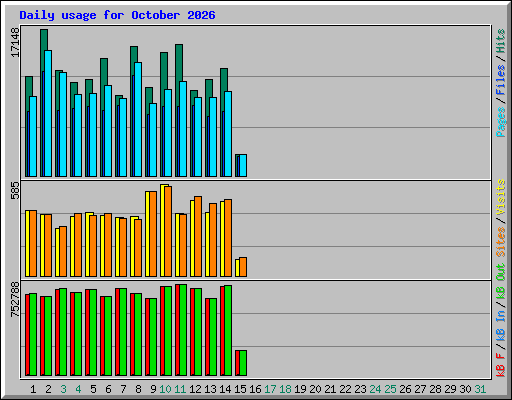Click the 'Daily usage for October 2026' title
Image resolution: width=512 pixels, height=400 pixels.
(x=117, y=15)
